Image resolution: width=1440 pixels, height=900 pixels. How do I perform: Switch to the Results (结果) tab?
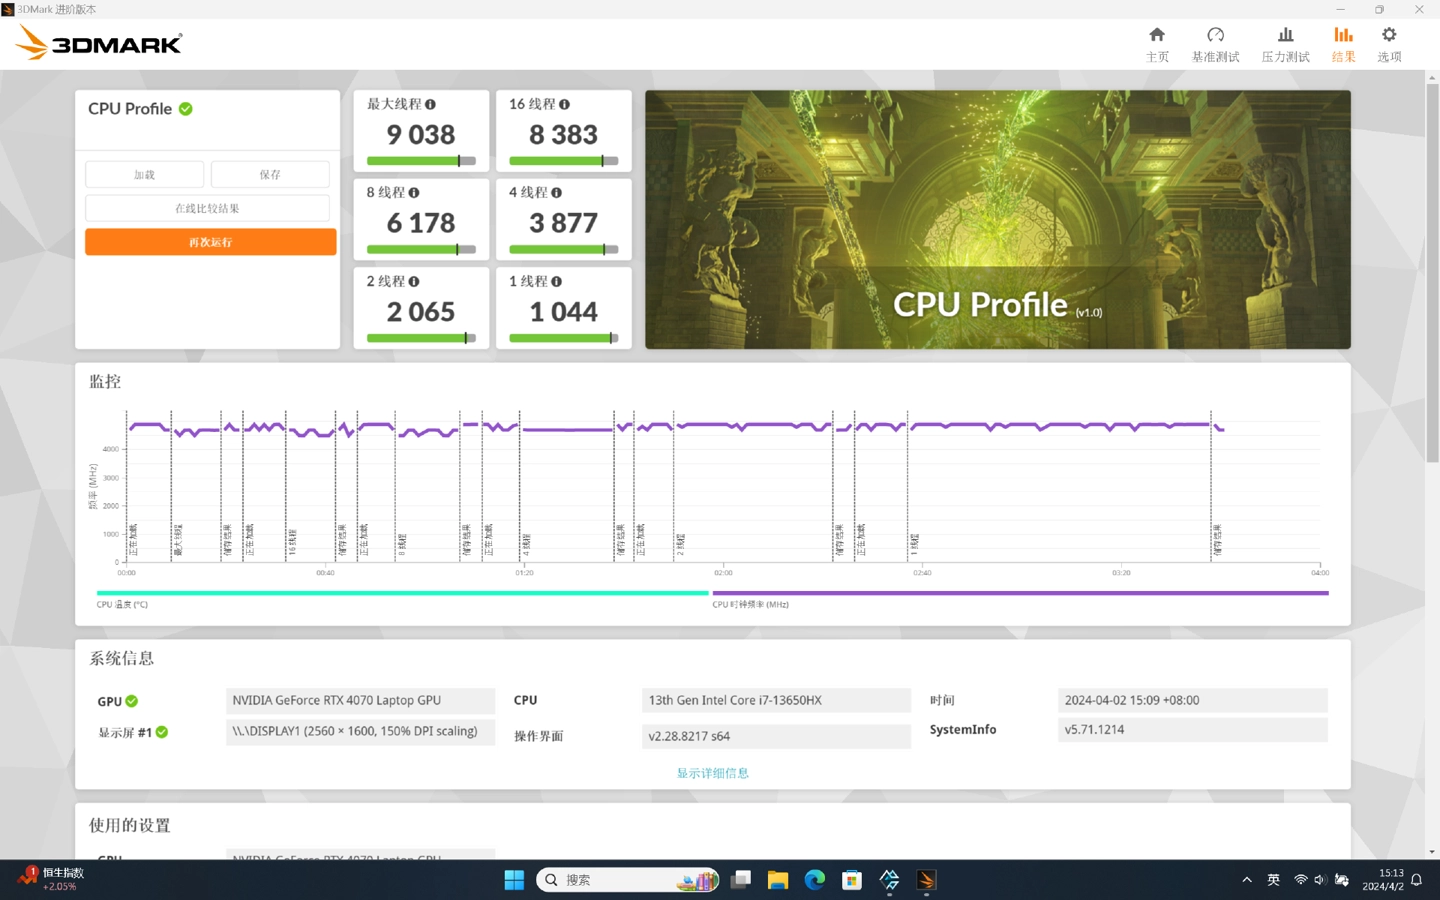point(1343,44)
